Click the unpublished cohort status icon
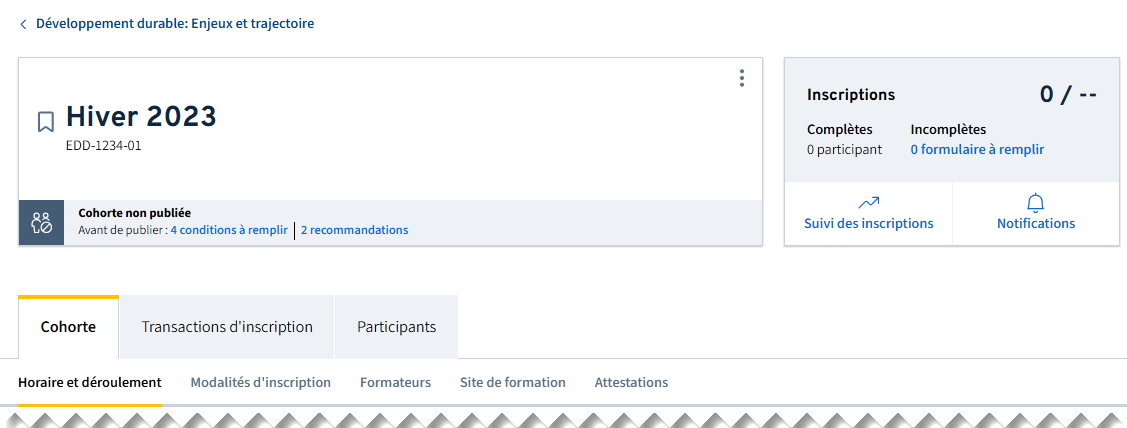This screenshot has height=428, width=1127. pos(41,222)
